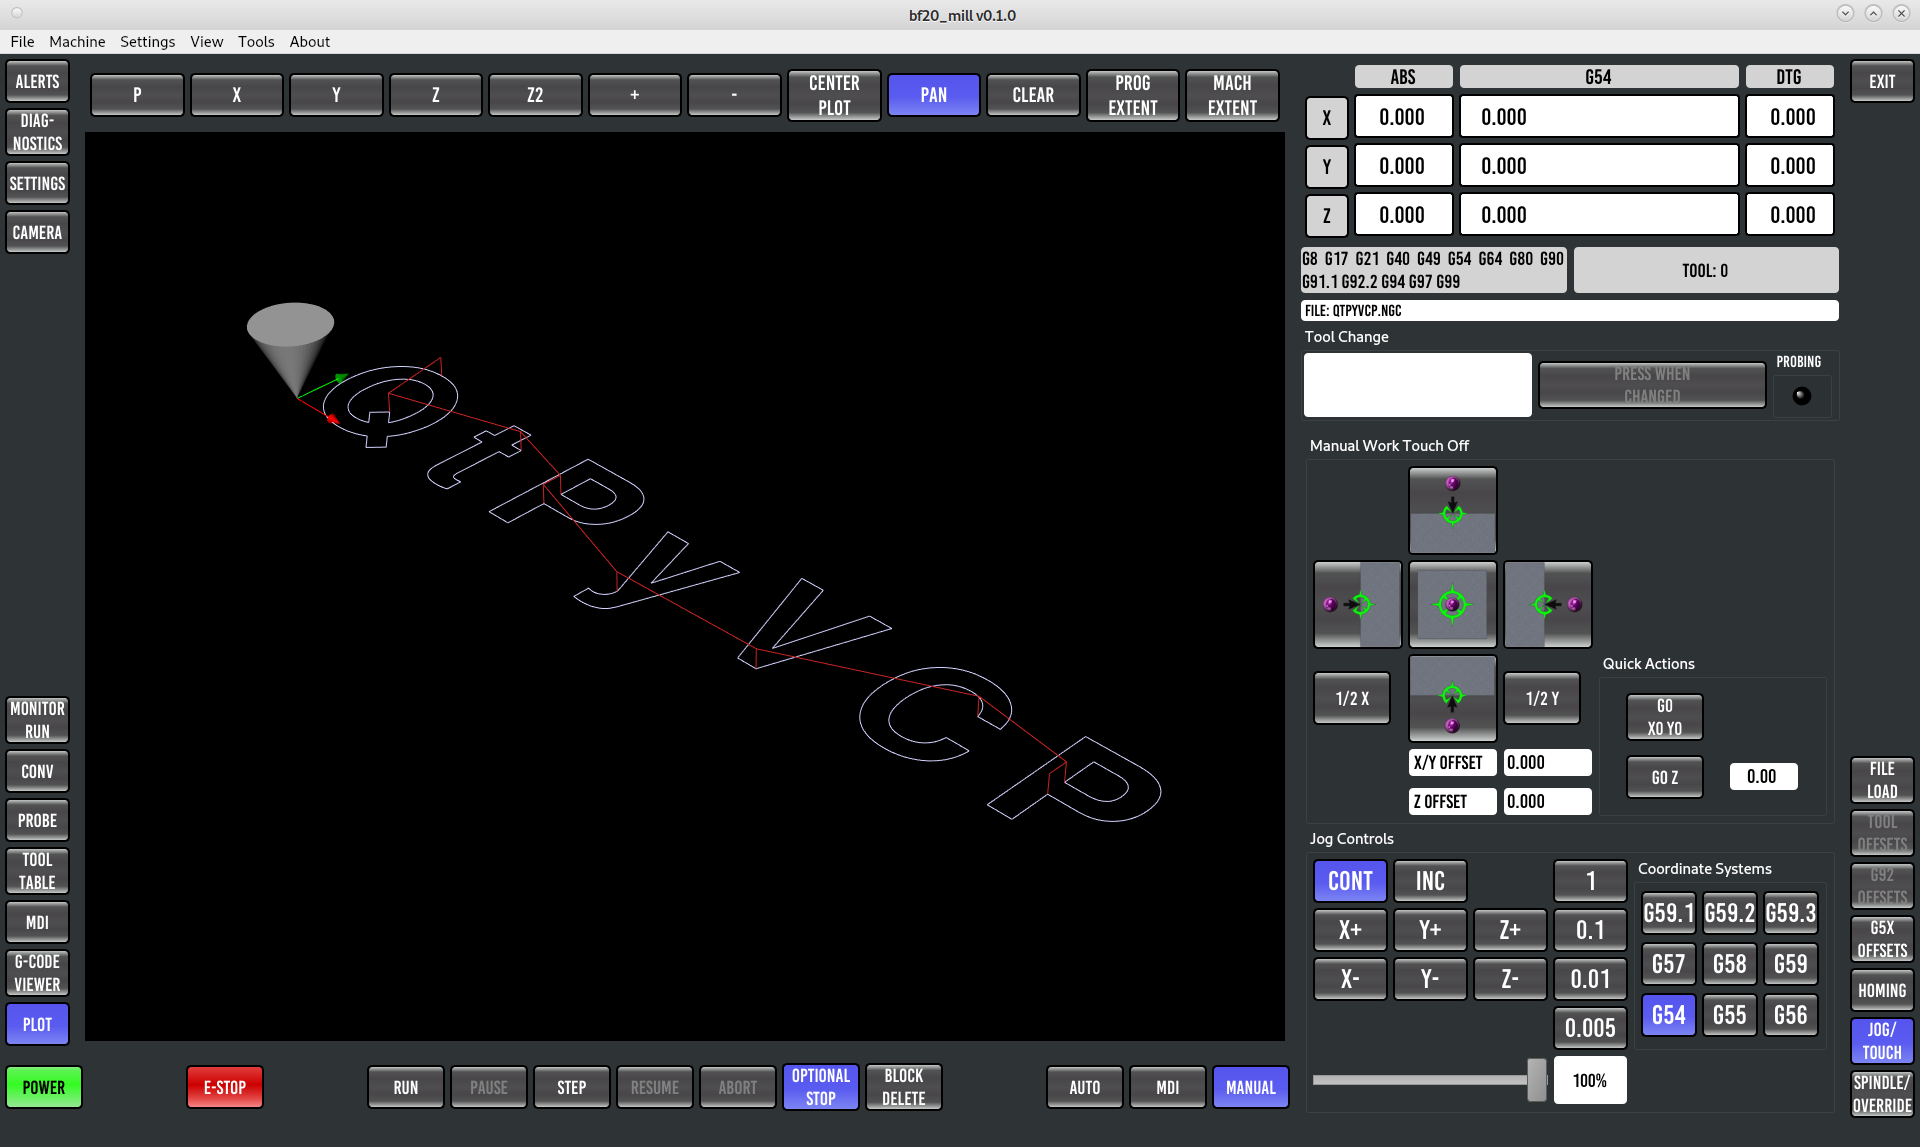Open the CONV page
The height and width of the screenshot is (1147, 1920).
tap(37, 772)
